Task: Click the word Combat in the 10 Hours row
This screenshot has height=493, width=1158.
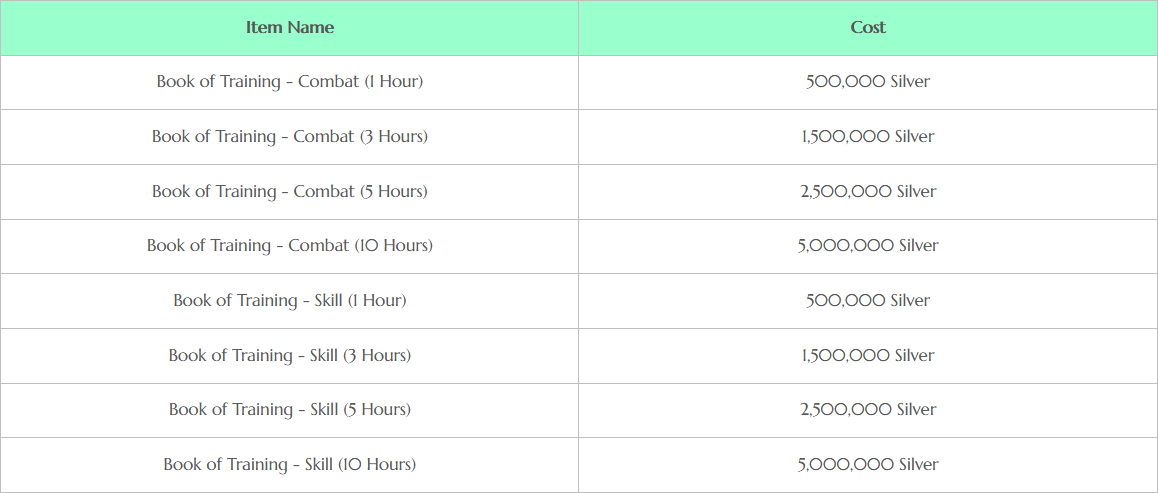Action: 318,246
